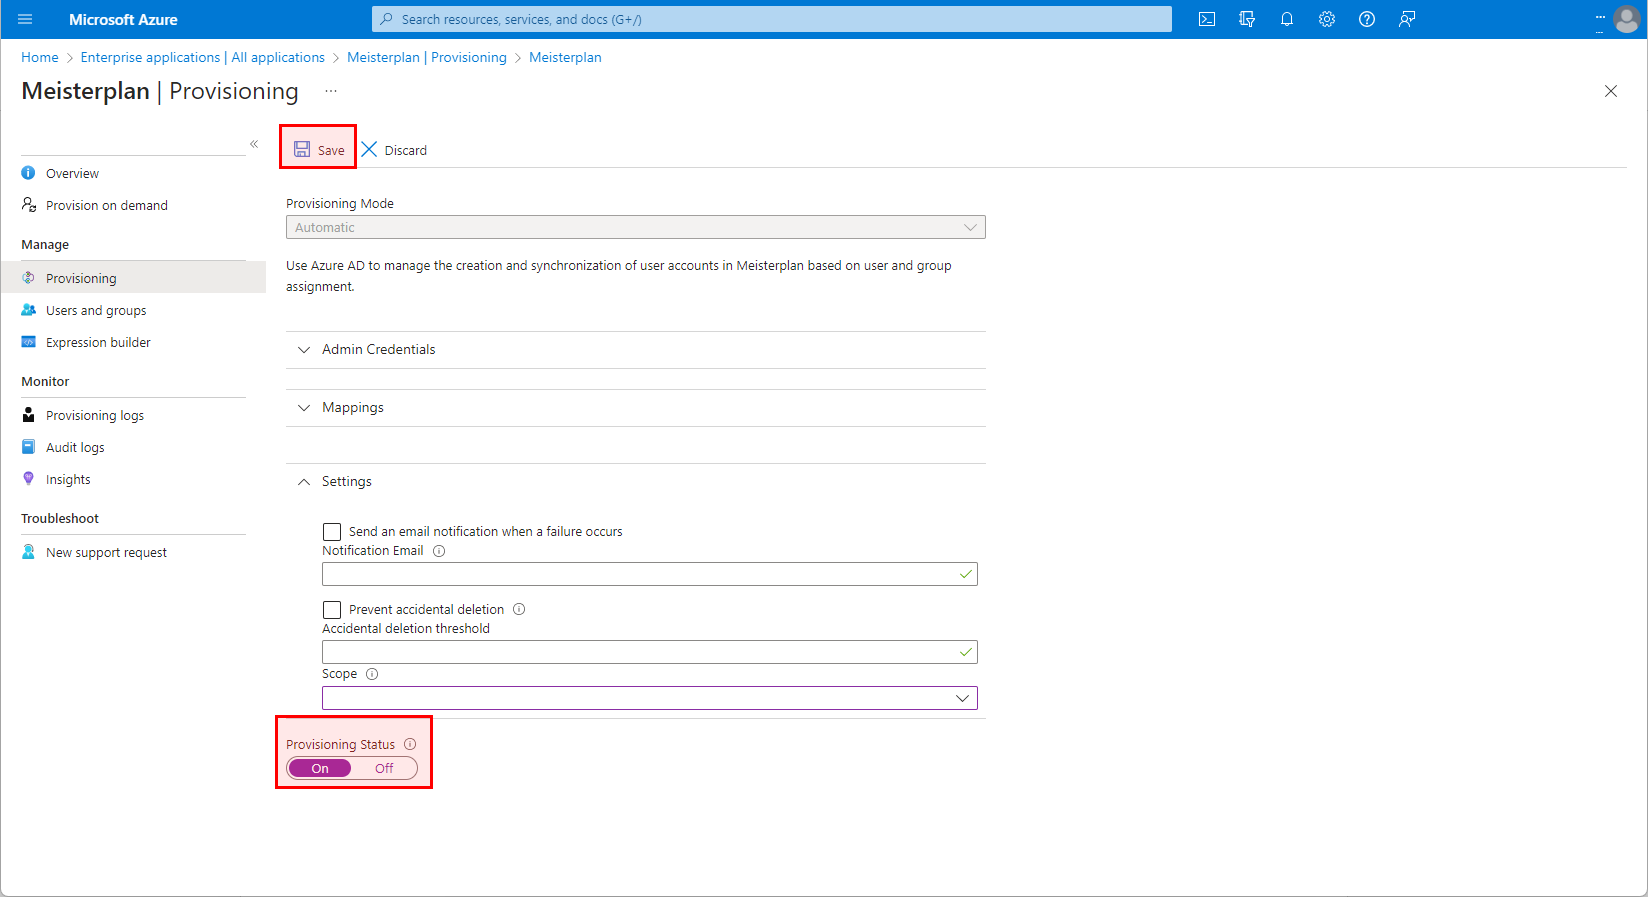Enable email notification on failure checkbox

tap(332, 532)
